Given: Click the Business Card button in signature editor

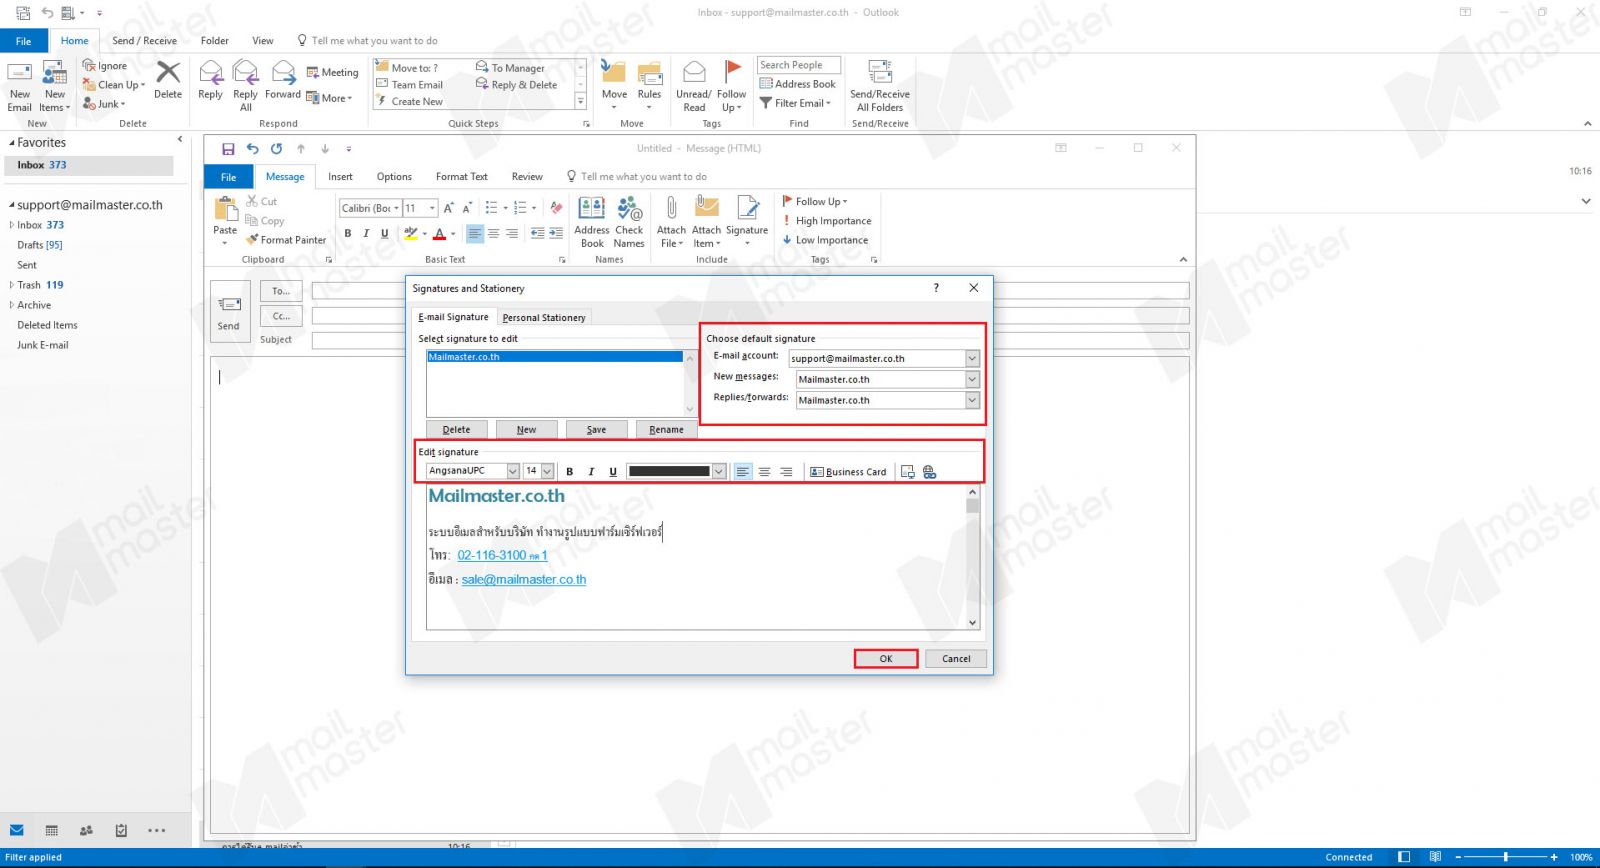Looking at the screenshot, I should [848, 472].
